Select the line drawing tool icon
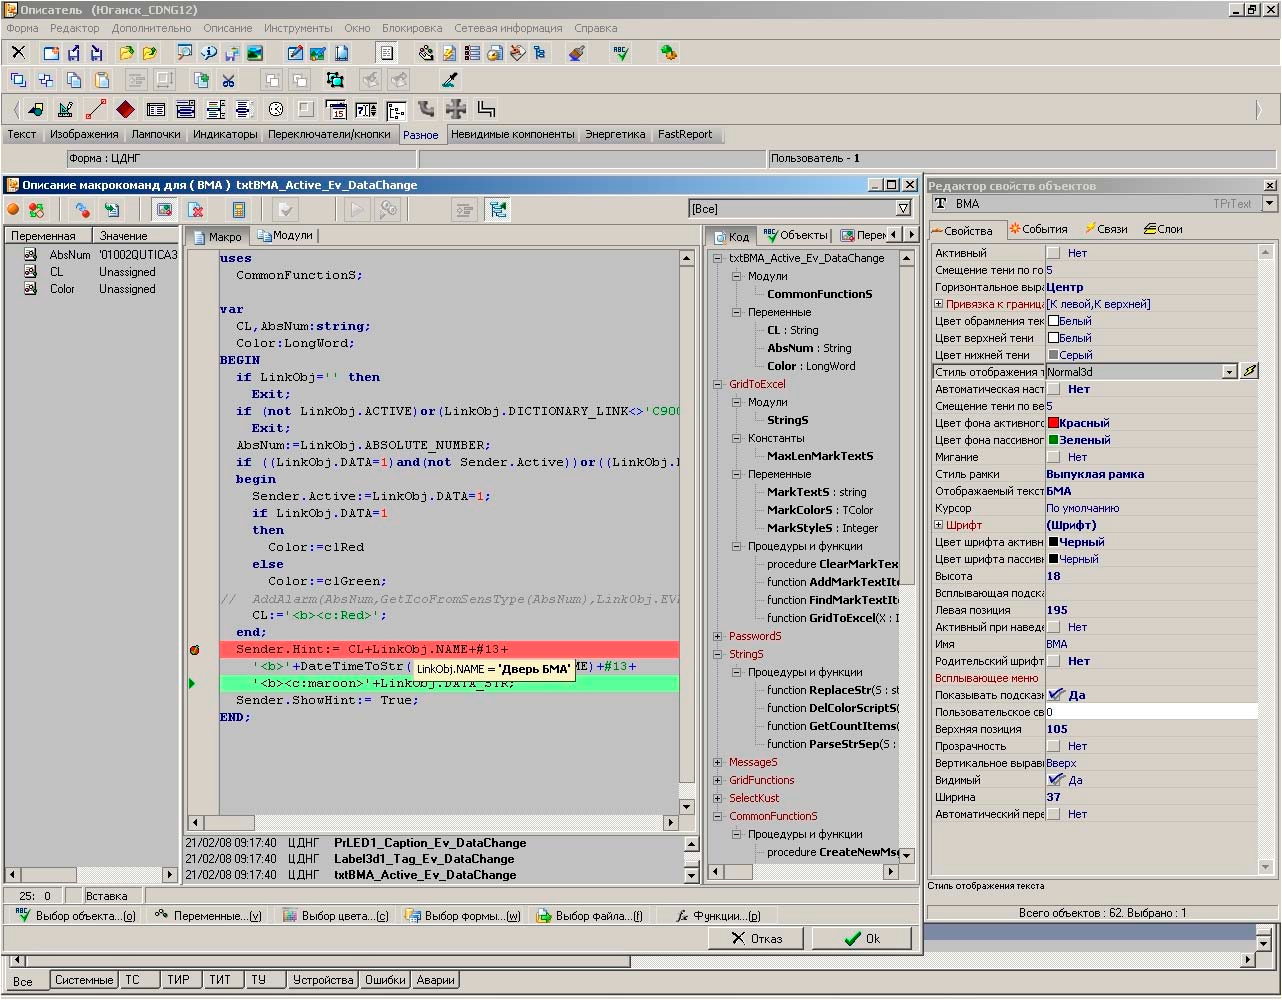 pyautogui.click(x=96, y=109)
